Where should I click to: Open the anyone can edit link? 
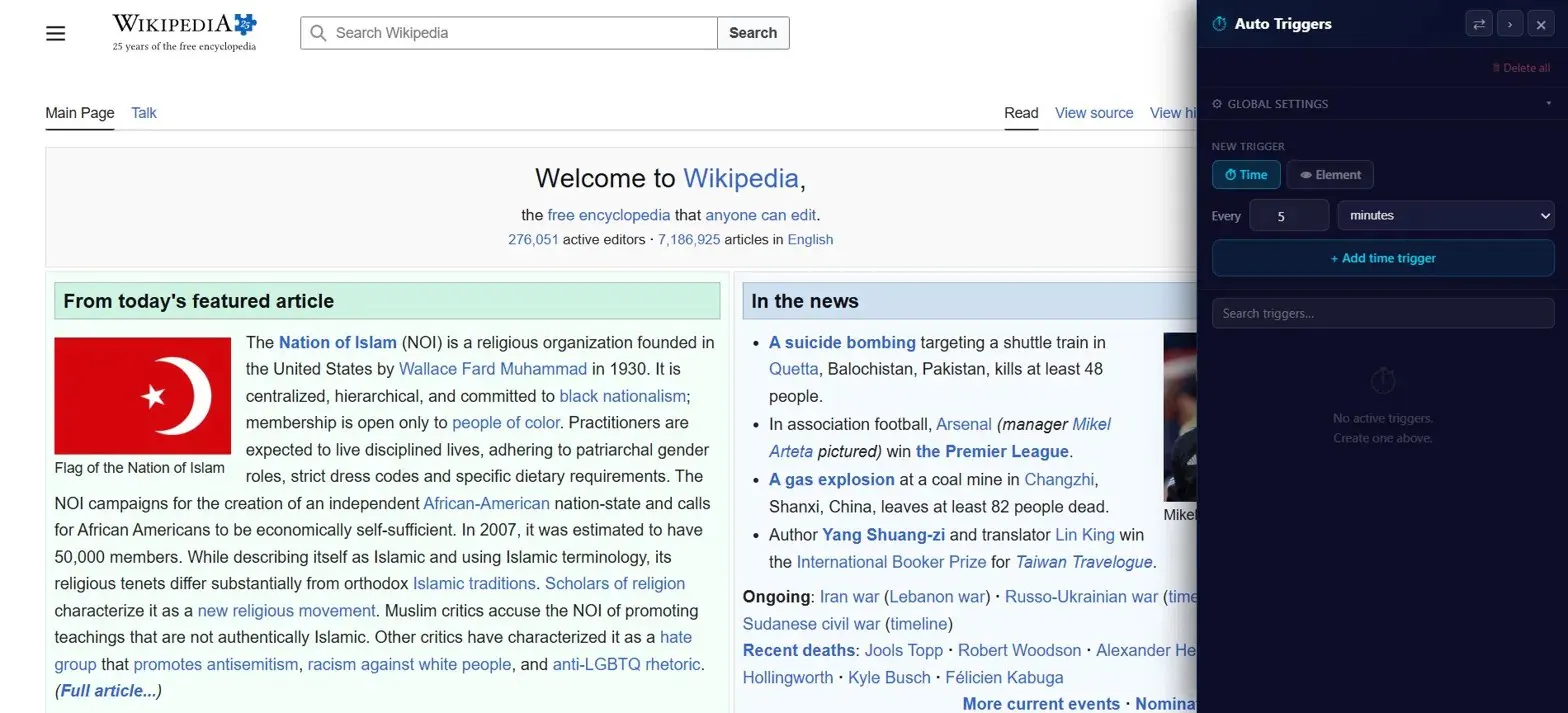(761, 215)
